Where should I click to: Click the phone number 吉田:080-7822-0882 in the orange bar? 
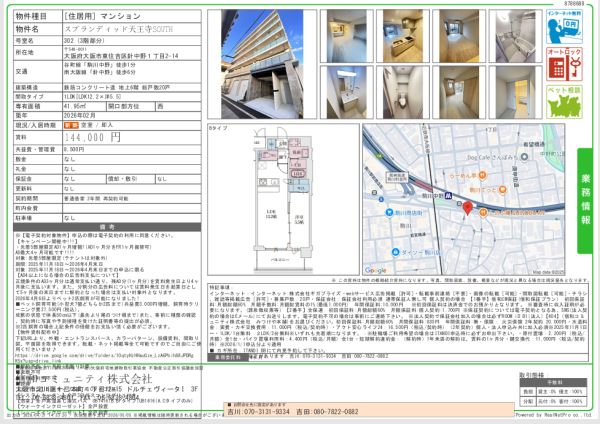coord(327,412)
